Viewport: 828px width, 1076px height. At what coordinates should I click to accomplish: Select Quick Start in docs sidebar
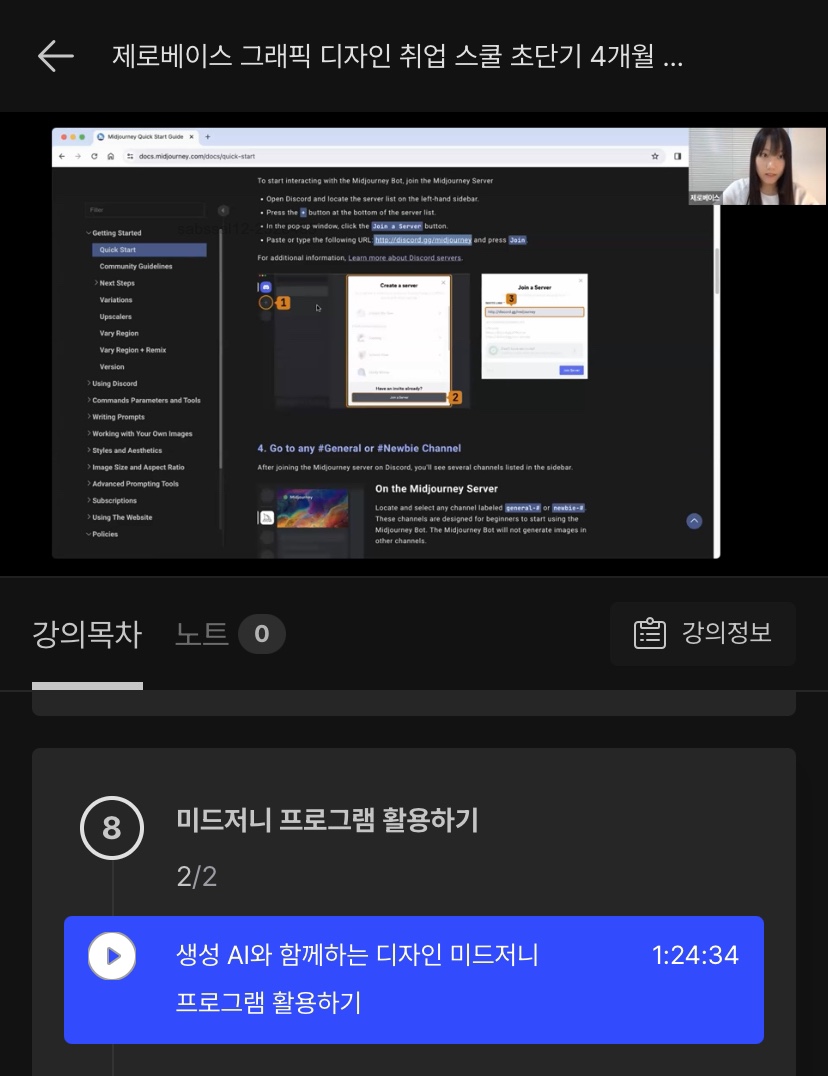coord(150,250)
